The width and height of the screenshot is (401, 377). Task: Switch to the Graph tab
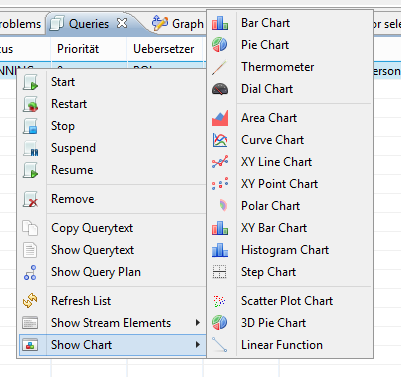(177, 24)
